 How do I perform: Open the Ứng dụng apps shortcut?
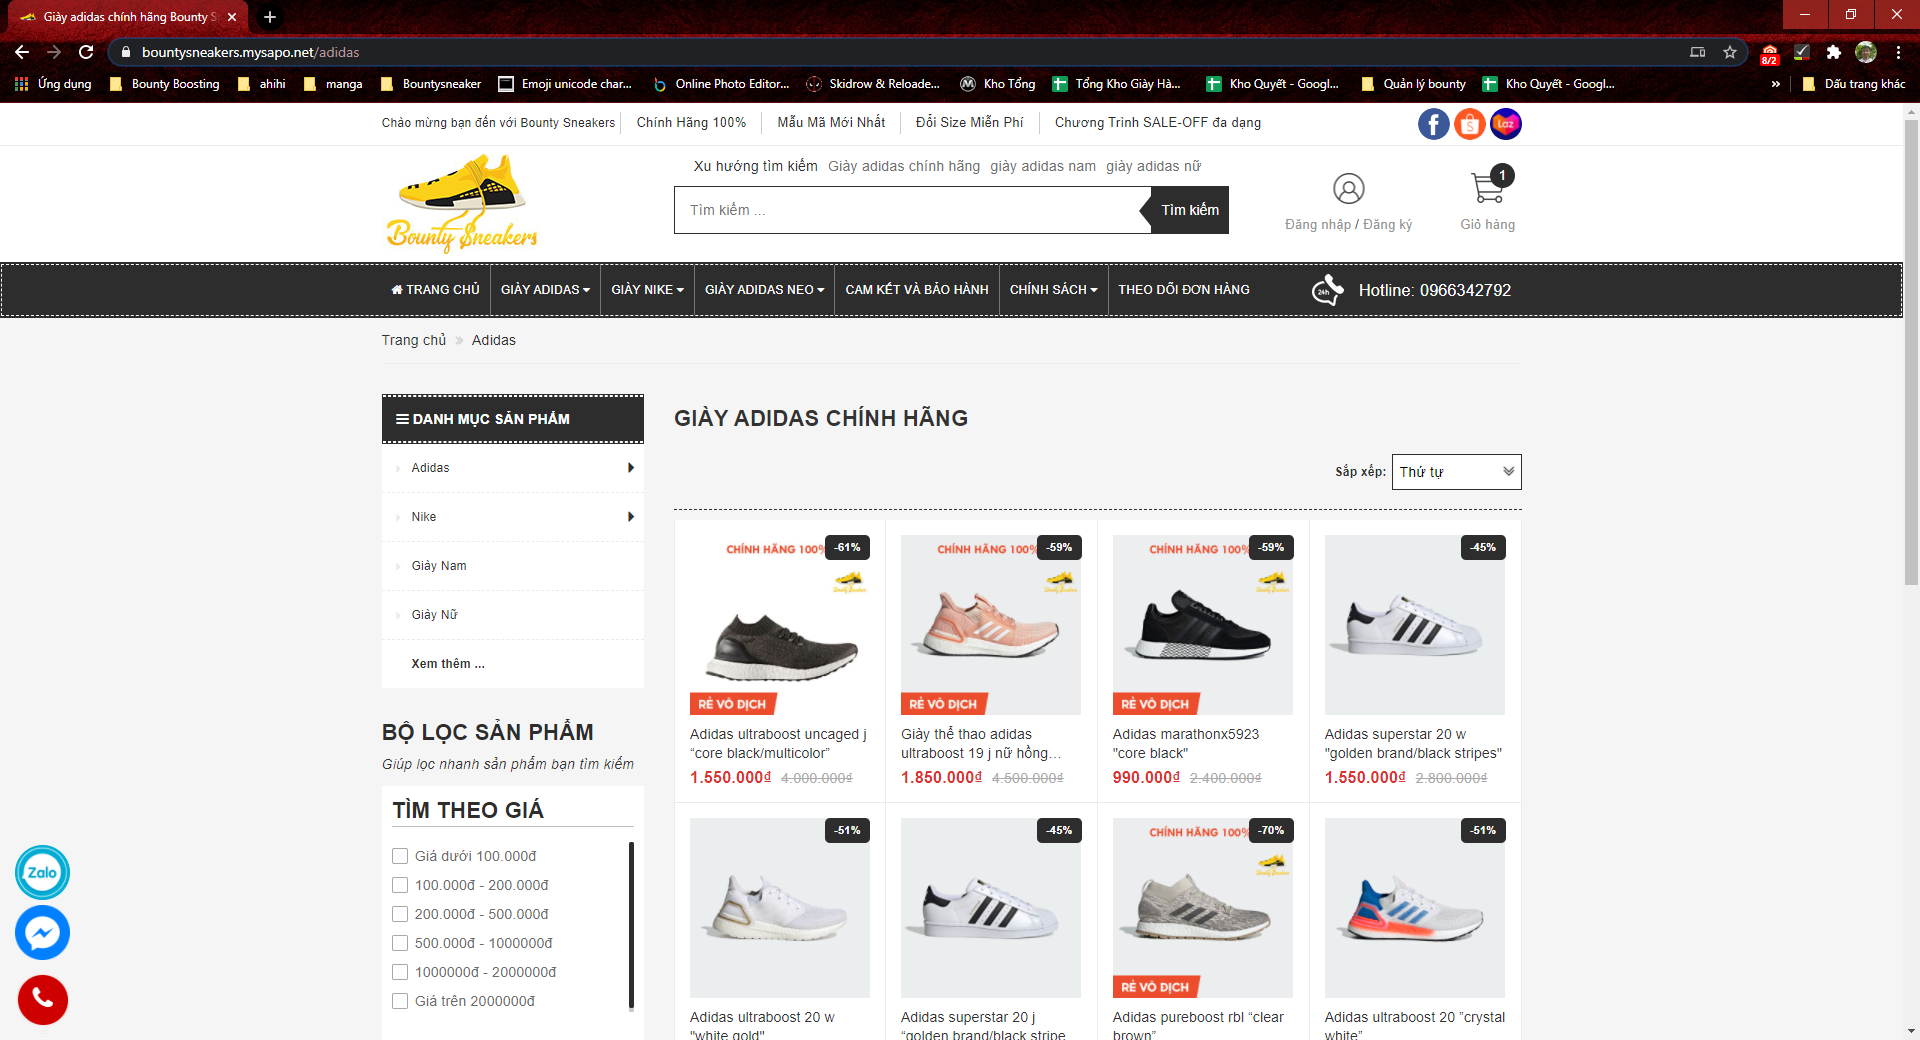click(x=54, y=84)
